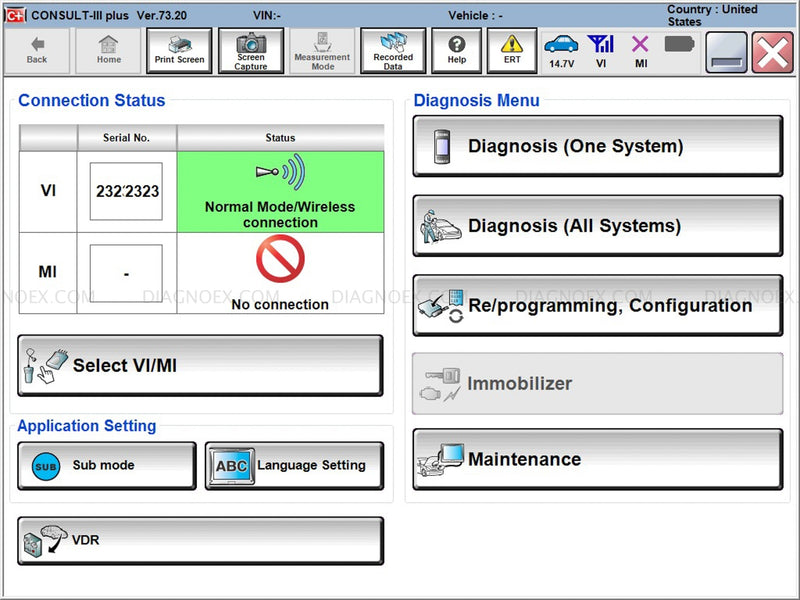The image size is (800, 600).
Task: Open Sub mode settings
Action: (x=105, y=464)
